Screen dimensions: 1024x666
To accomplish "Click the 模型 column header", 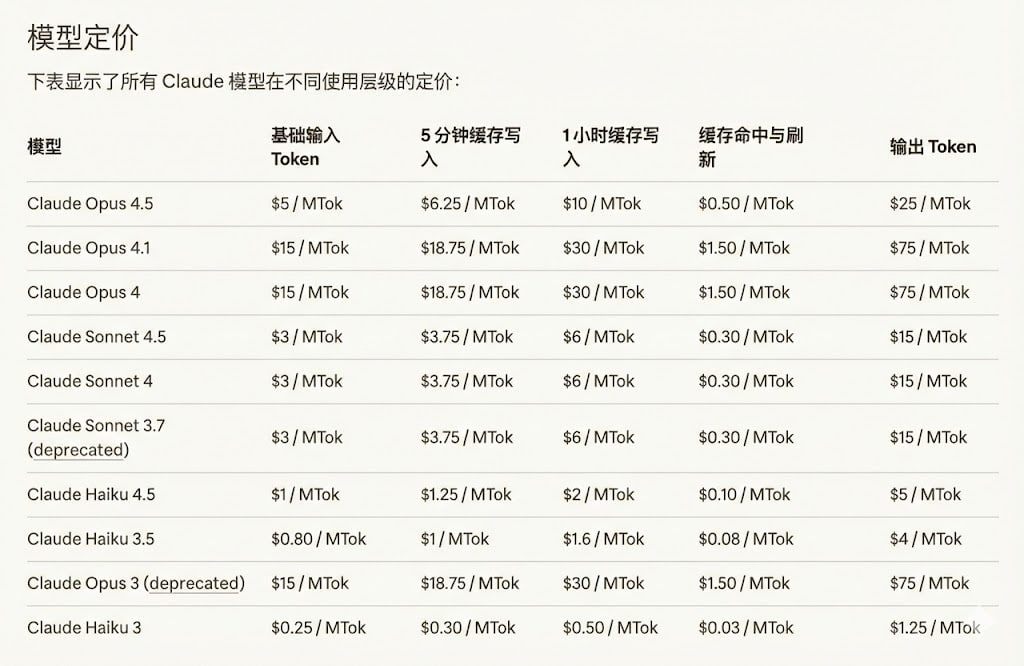I will pyautogui.click(x=44, y=146).
